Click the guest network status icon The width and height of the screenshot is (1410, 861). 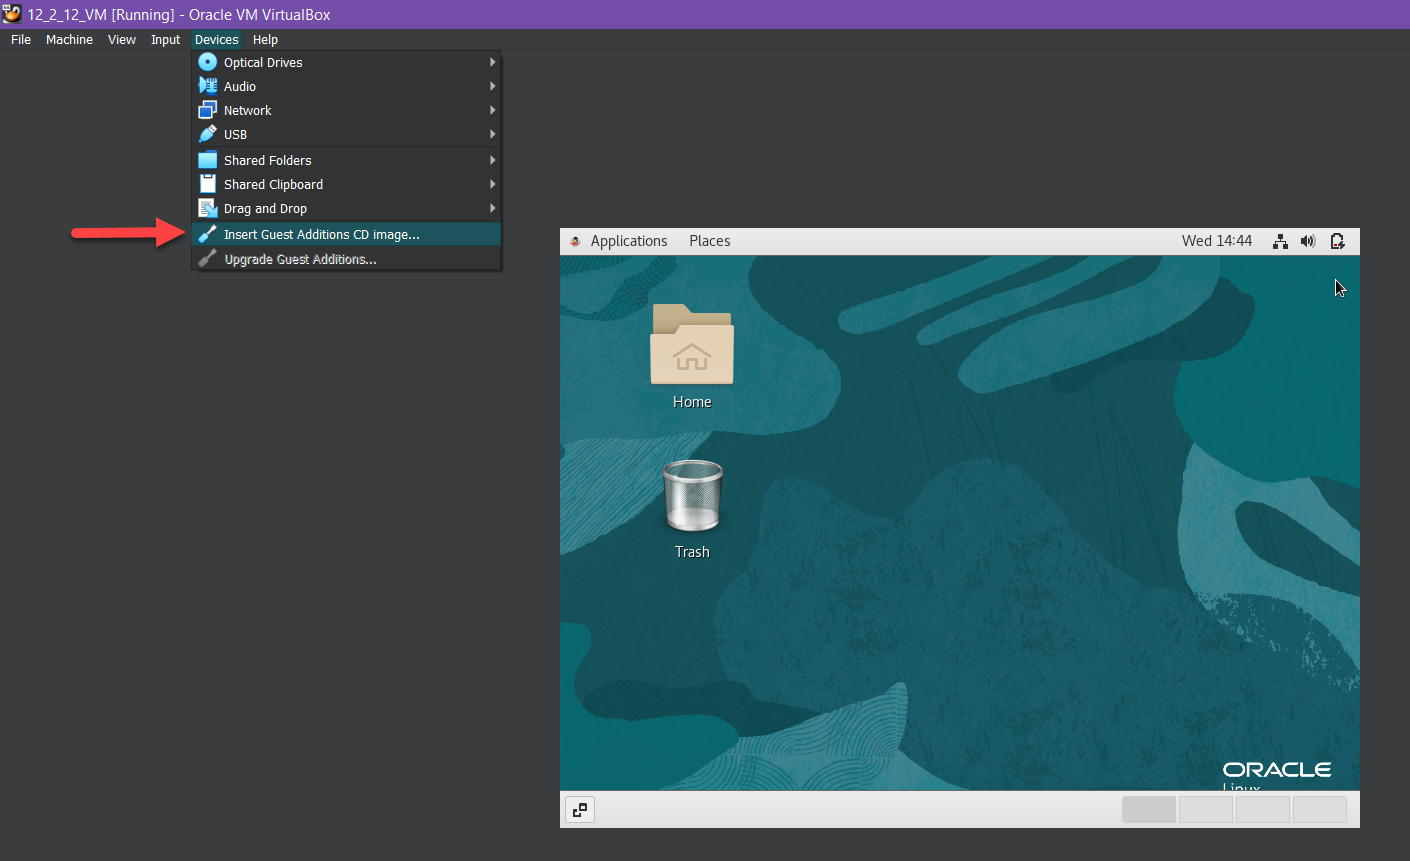pyautogui.click(x=1280, y=241)
